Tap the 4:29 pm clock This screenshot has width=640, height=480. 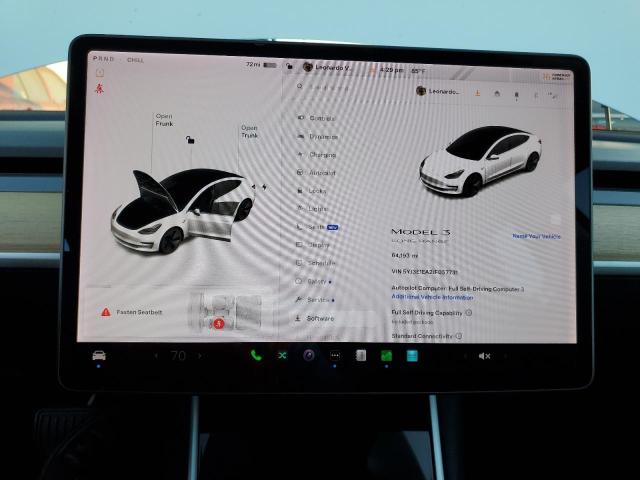(391, 70)
